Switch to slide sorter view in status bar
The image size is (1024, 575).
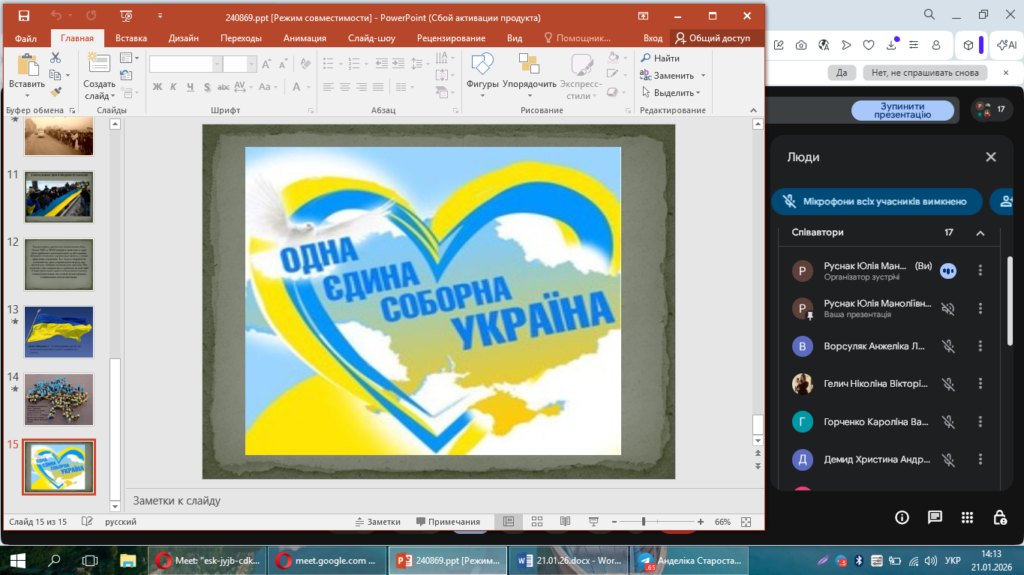pos(537,522)
